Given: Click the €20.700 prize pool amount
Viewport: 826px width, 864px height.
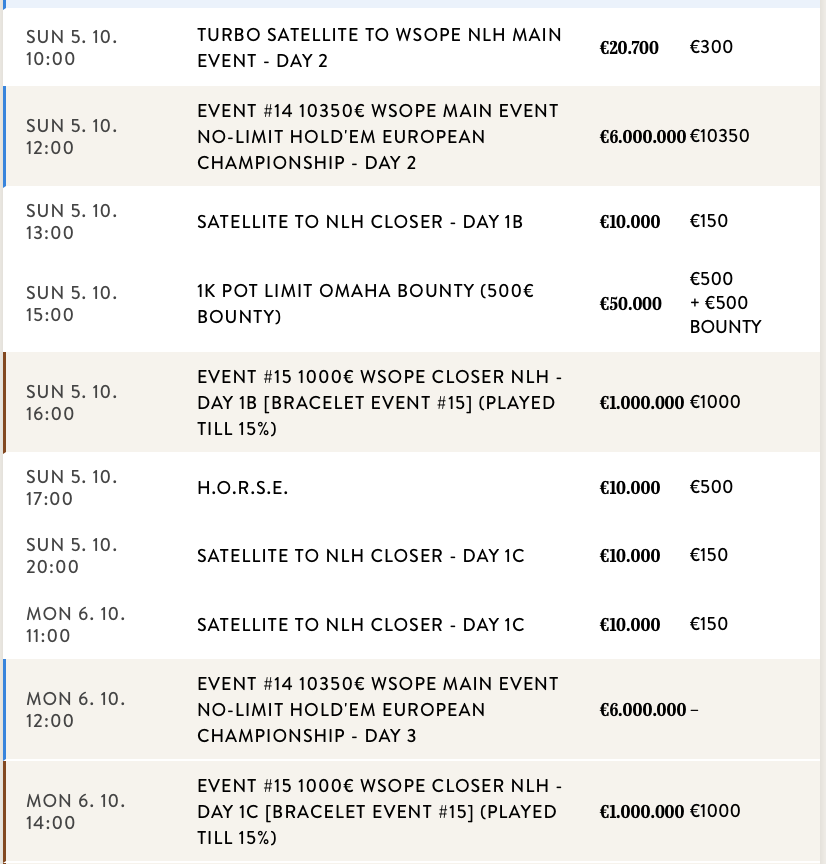Looking at the screenshot, I should click(x=629, y=47).
